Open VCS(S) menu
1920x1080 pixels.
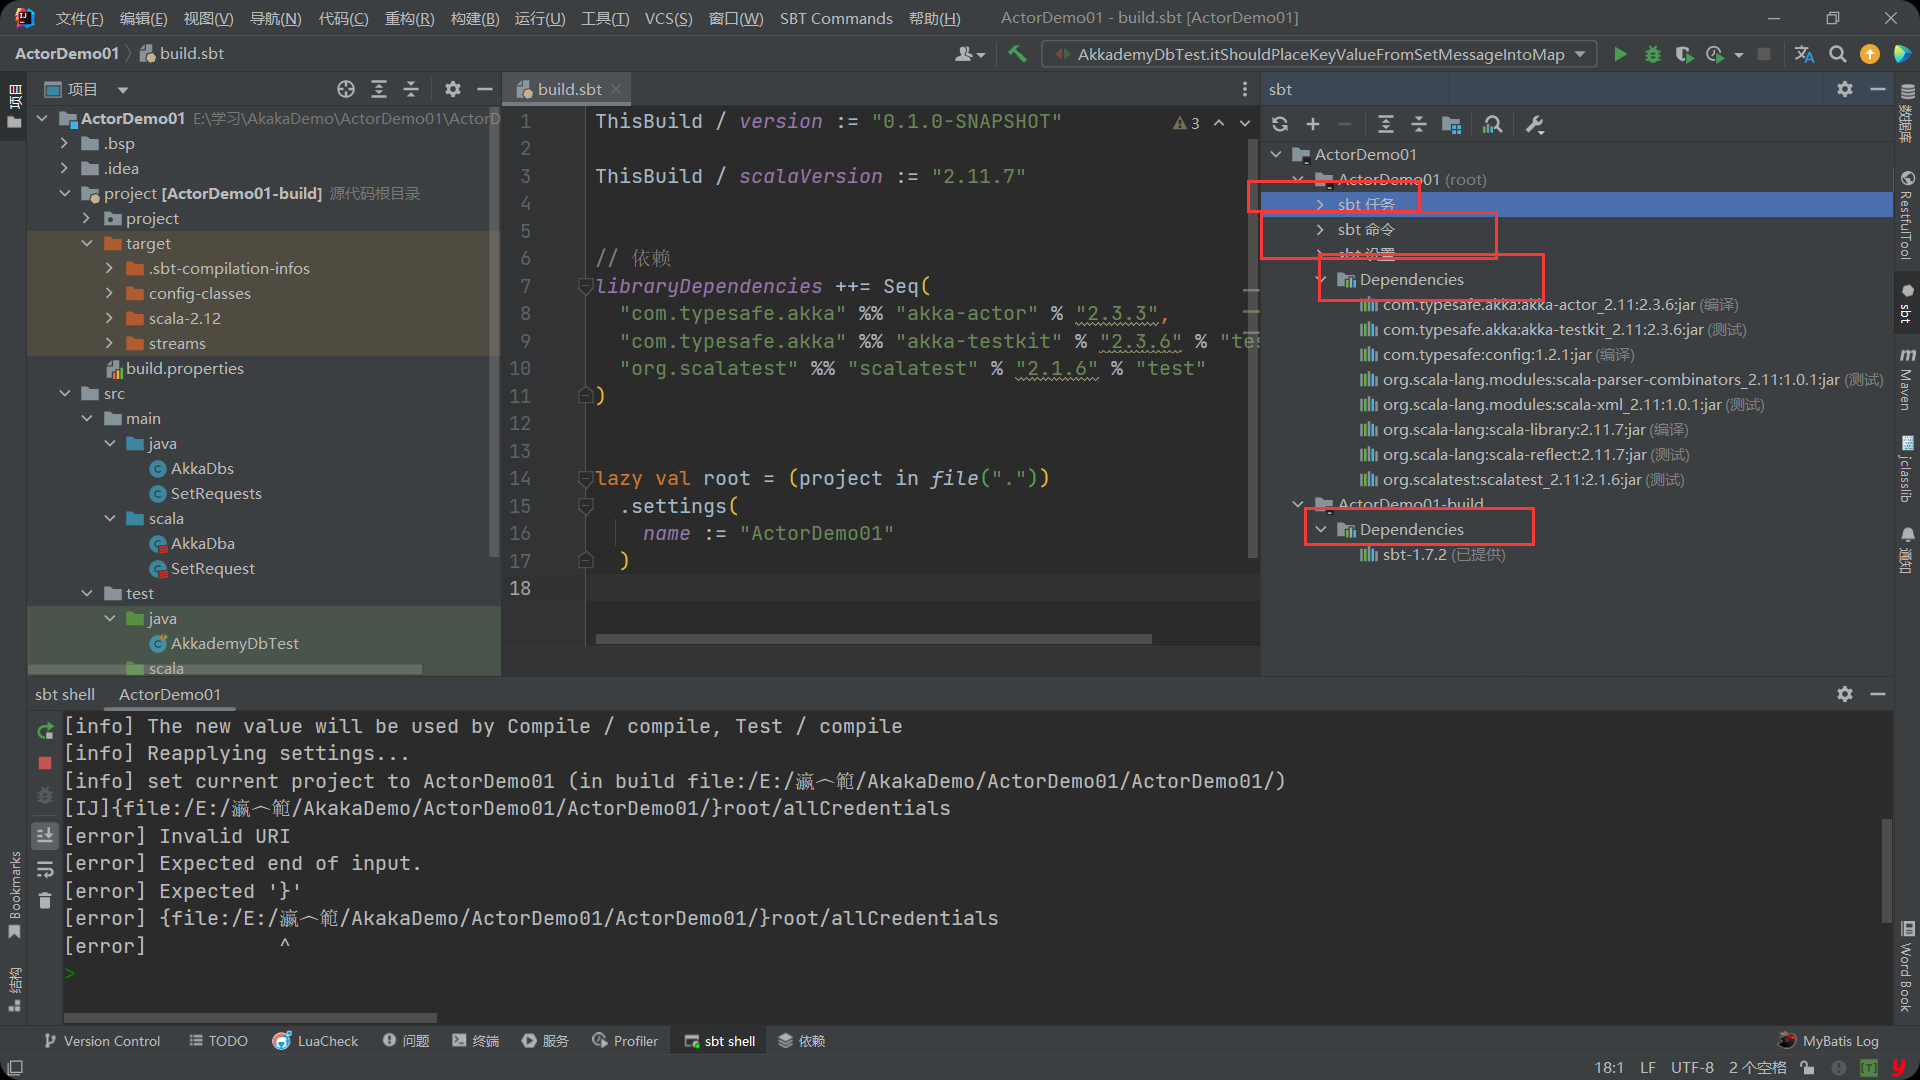click(668, 18)
